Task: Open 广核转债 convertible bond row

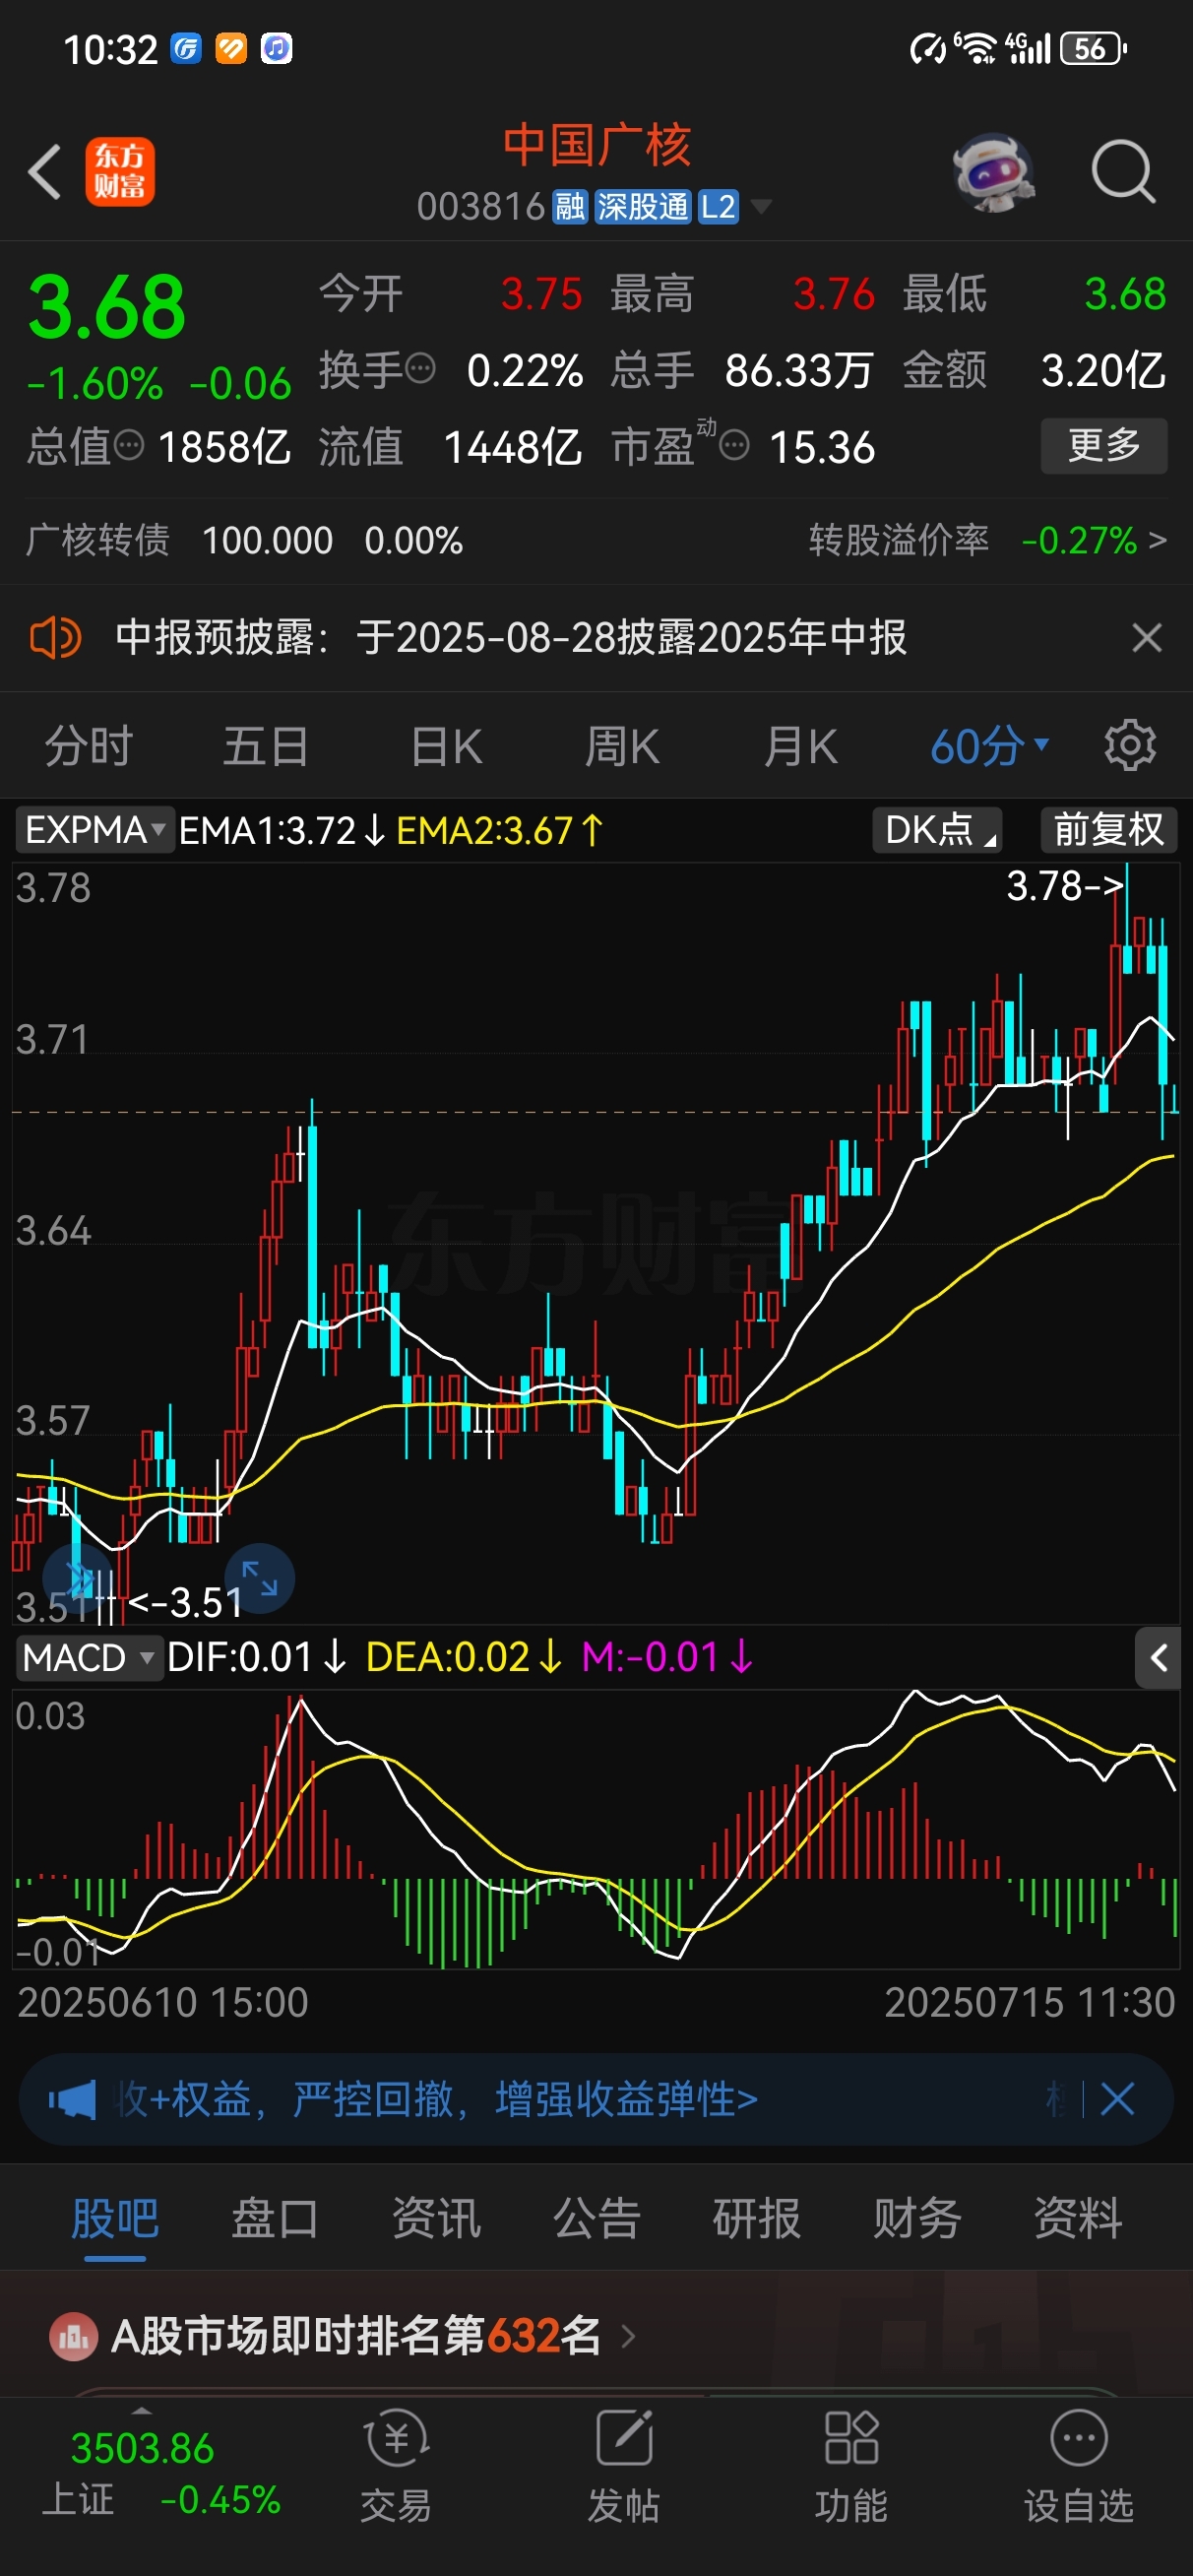Action: [244, 541]
